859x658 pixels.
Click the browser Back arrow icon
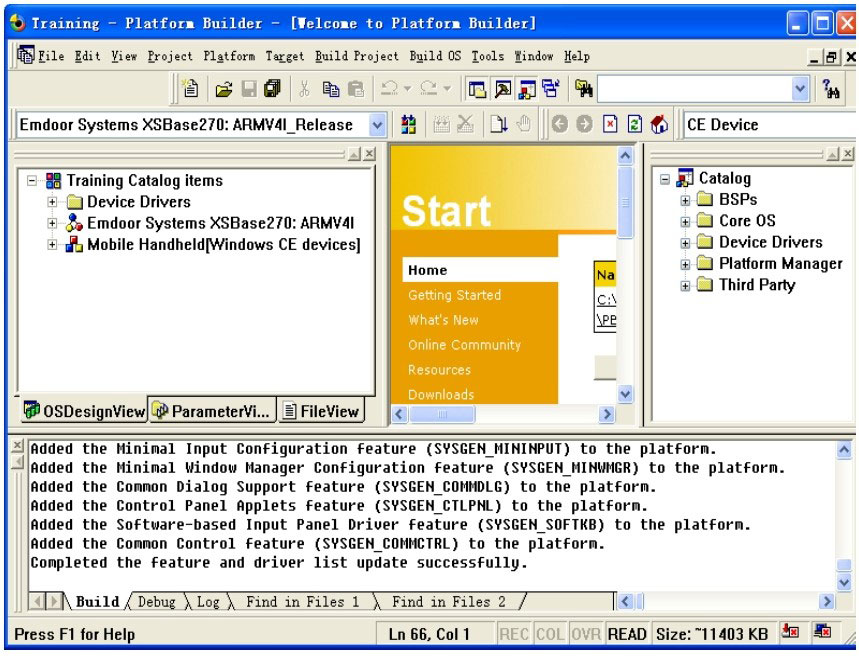pyautogui.click(x=559, y=125)
